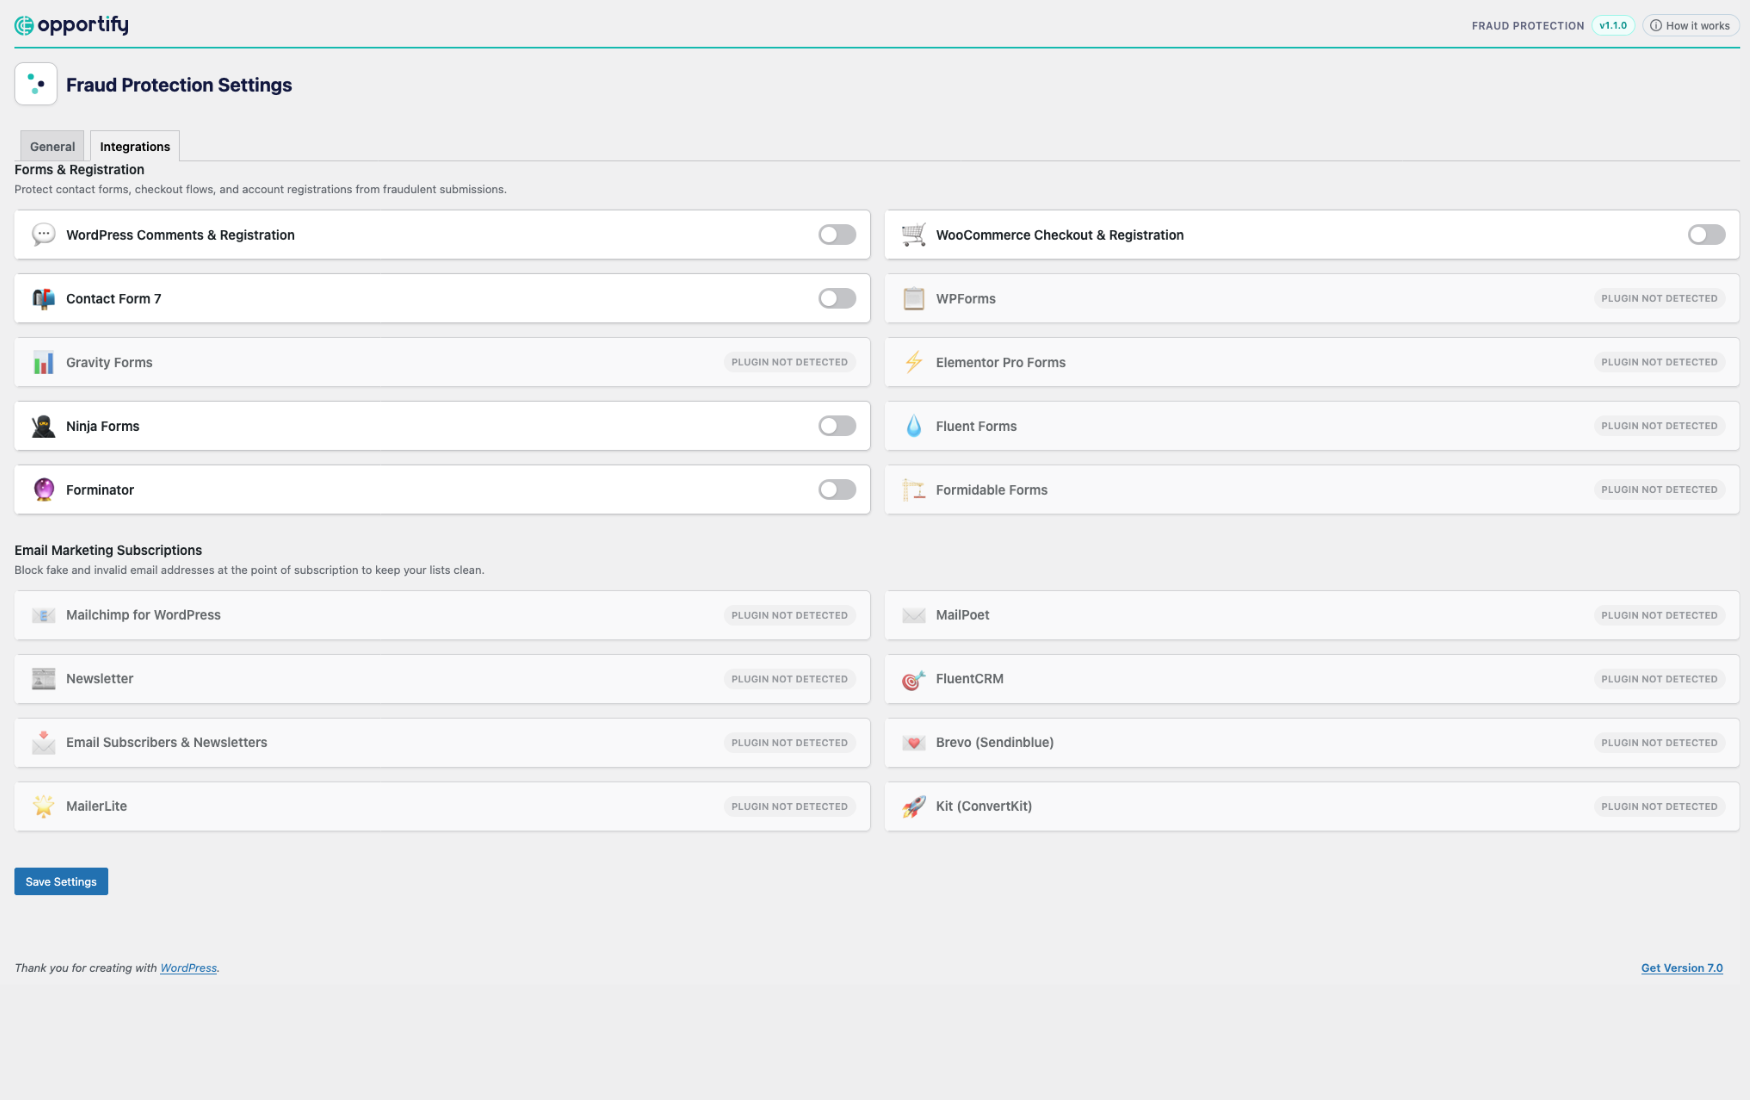Click the Ninja Forms label
Screen dimensions: 1750x1100
click(102, 426)
